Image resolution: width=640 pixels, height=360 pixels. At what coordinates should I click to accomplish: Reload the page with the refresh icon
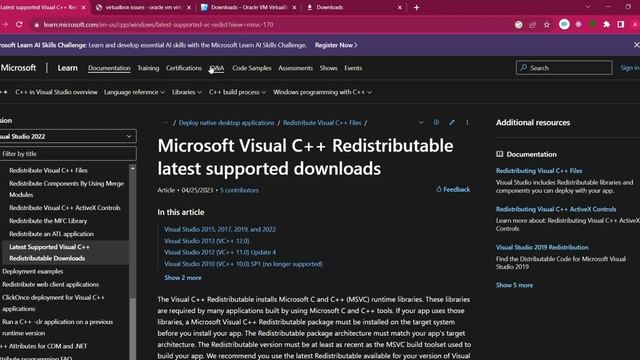pyautogui.click(x=19, y=24)
